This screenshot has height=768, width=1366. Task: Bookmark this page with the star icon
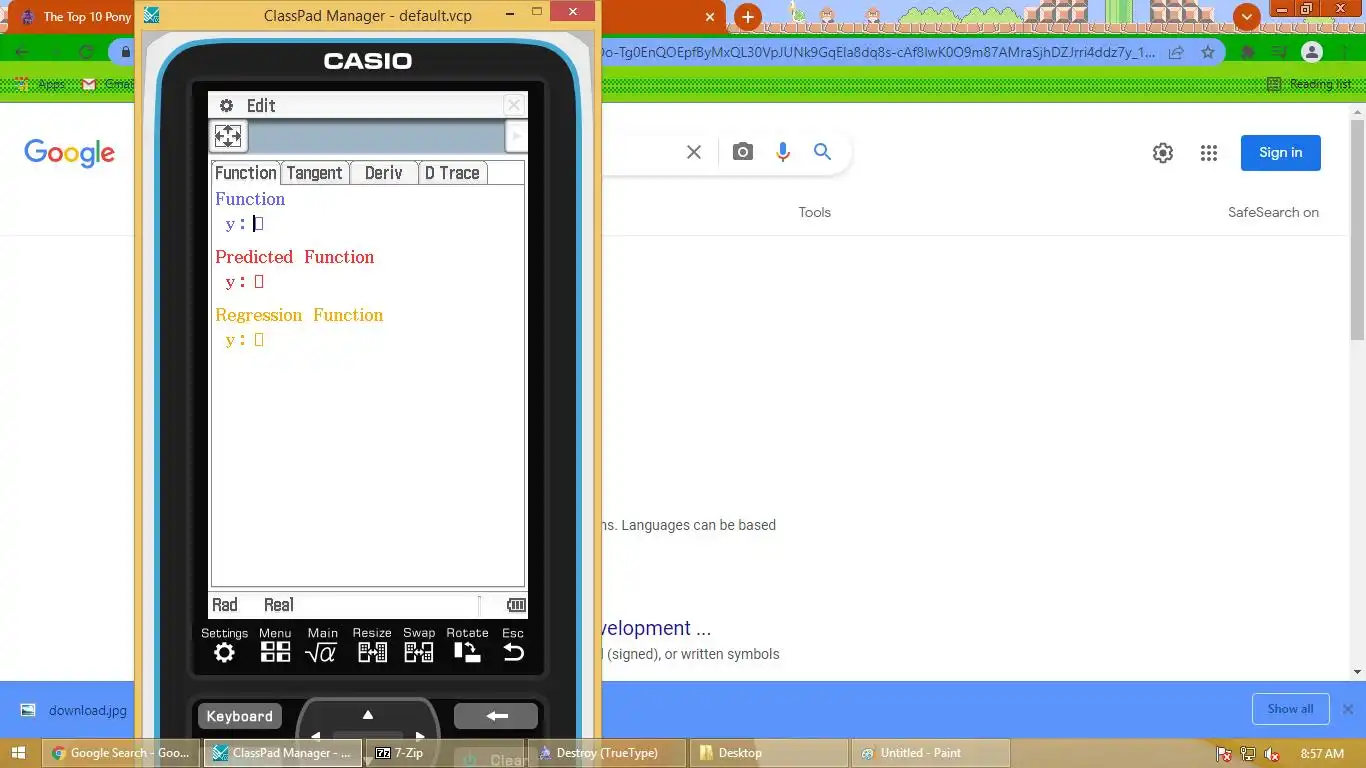(x=1208, y=52)
